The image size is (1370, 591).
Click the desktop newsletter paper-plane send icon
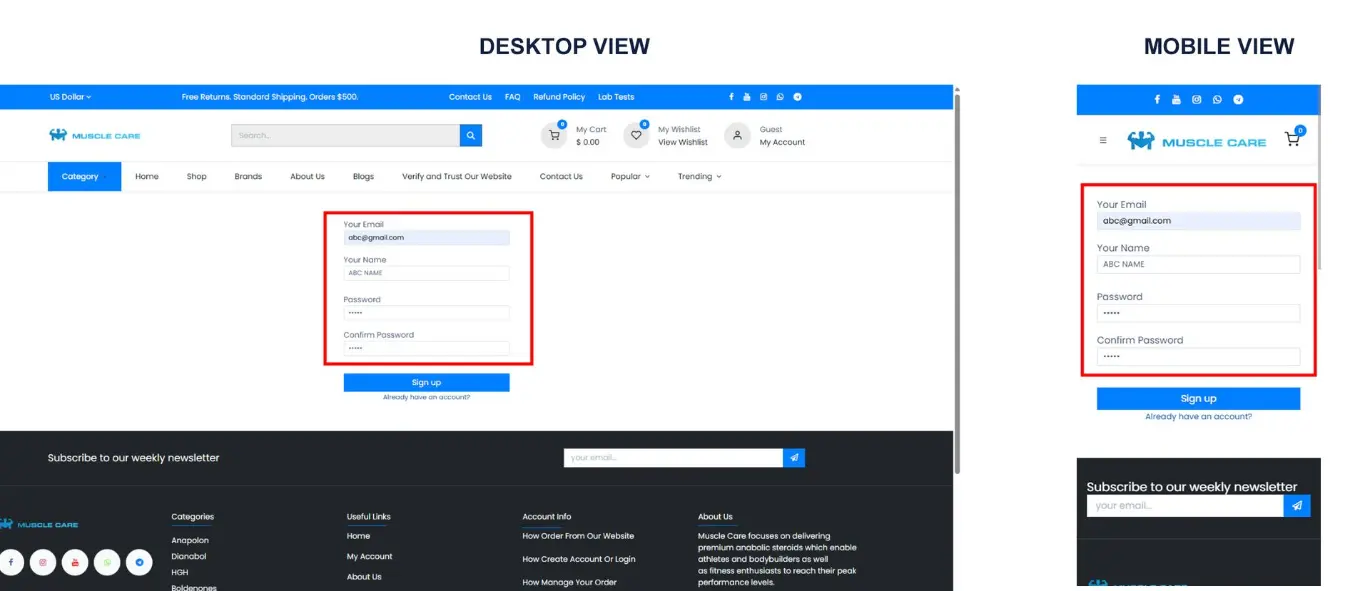(794, 458)
